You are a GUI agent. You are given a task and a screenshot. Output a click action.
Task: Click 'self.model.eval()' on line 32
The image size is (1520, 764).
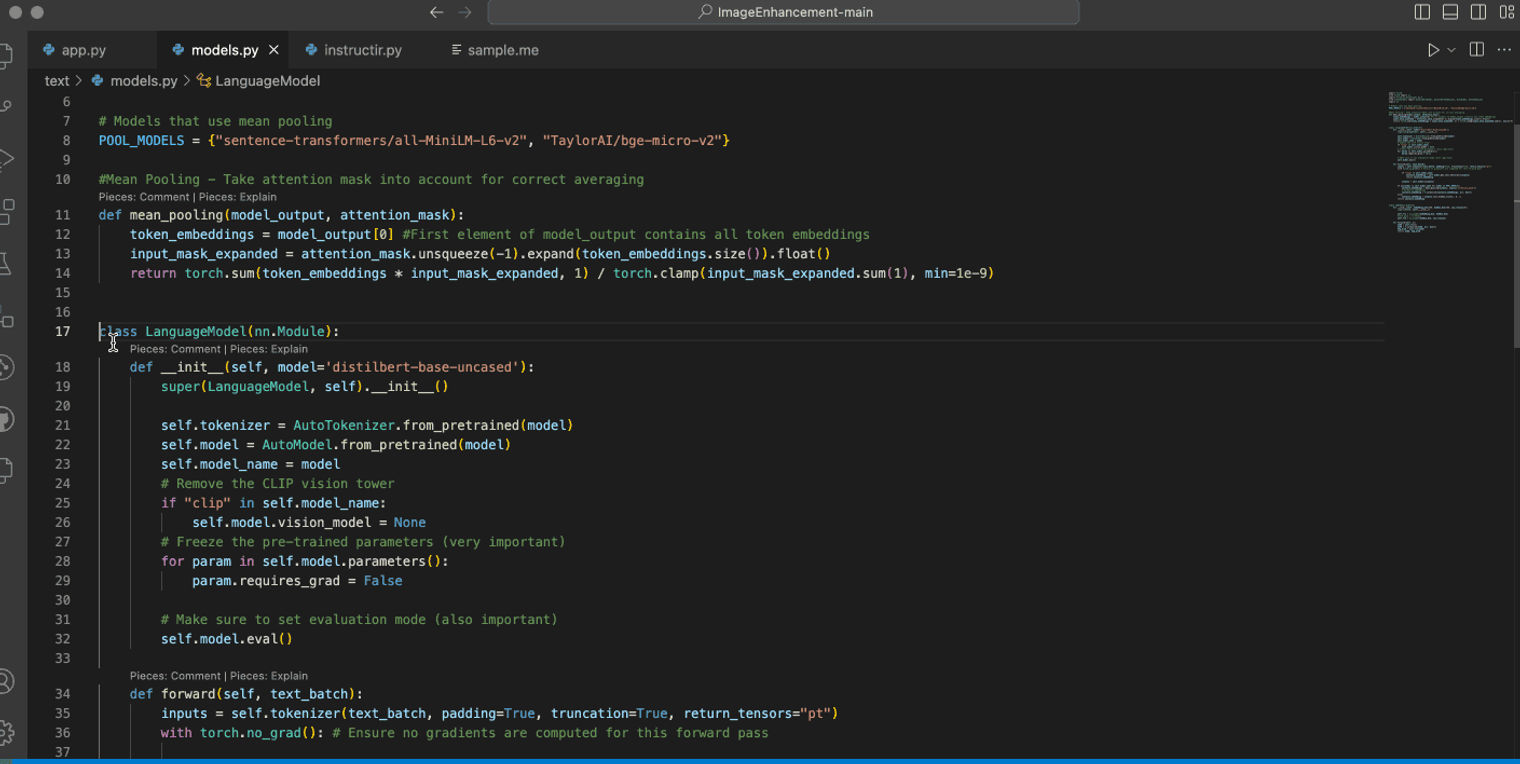(x=227, y=639)
